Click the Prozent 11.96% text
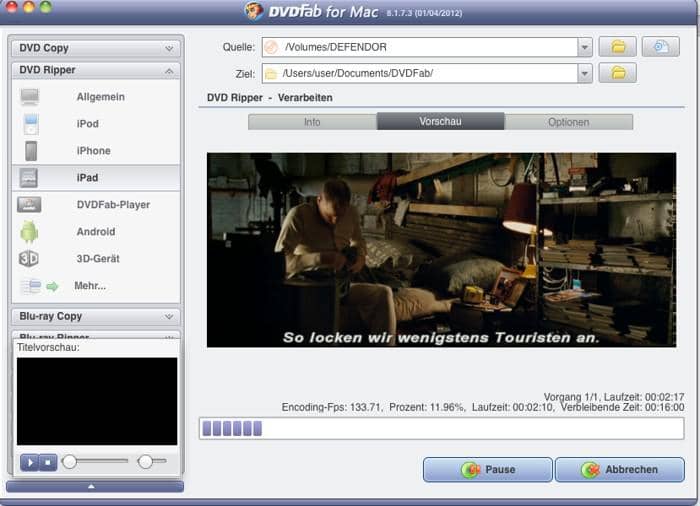 click(x=427, y=407)
